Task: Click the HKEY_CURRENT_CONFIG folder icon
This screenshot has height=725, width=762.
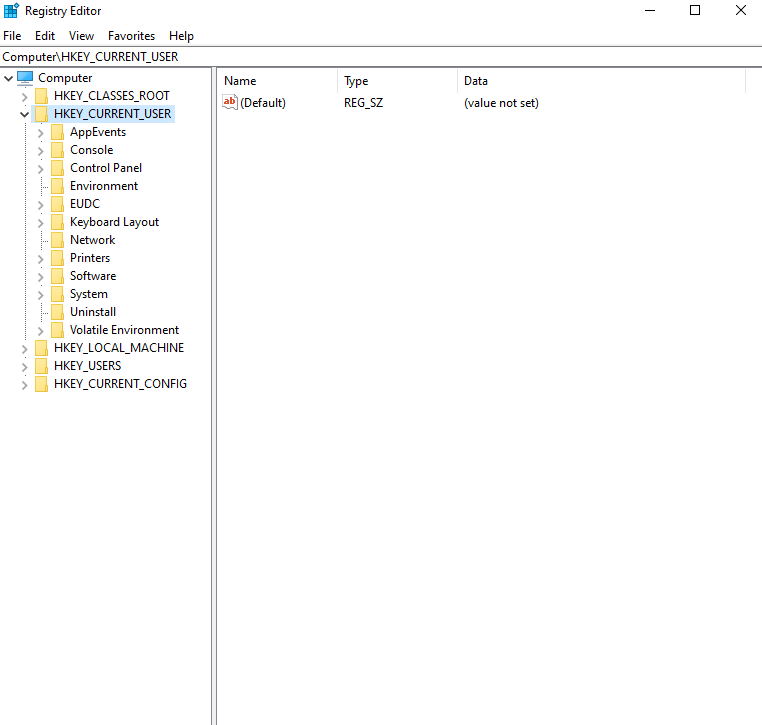Action: (42, 383)
